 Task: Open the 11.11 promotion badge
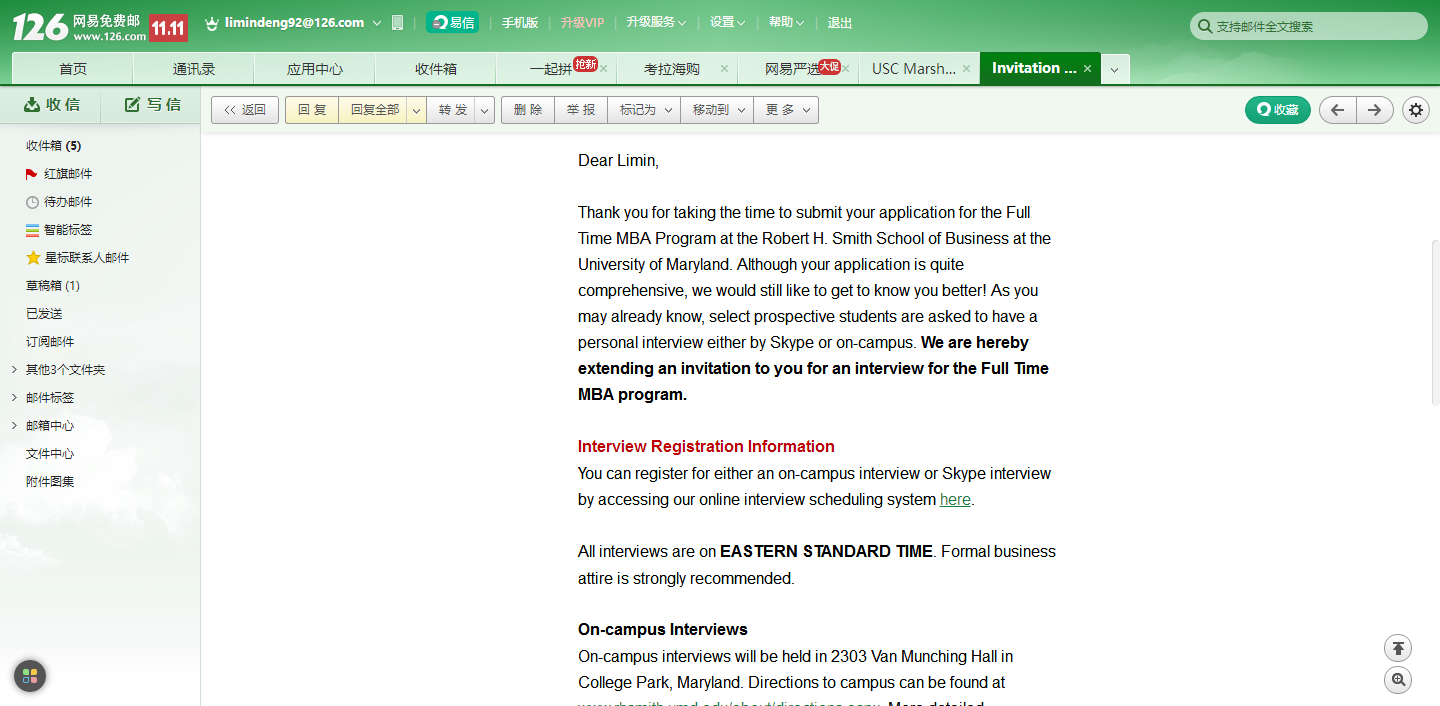tap(168, 27)
